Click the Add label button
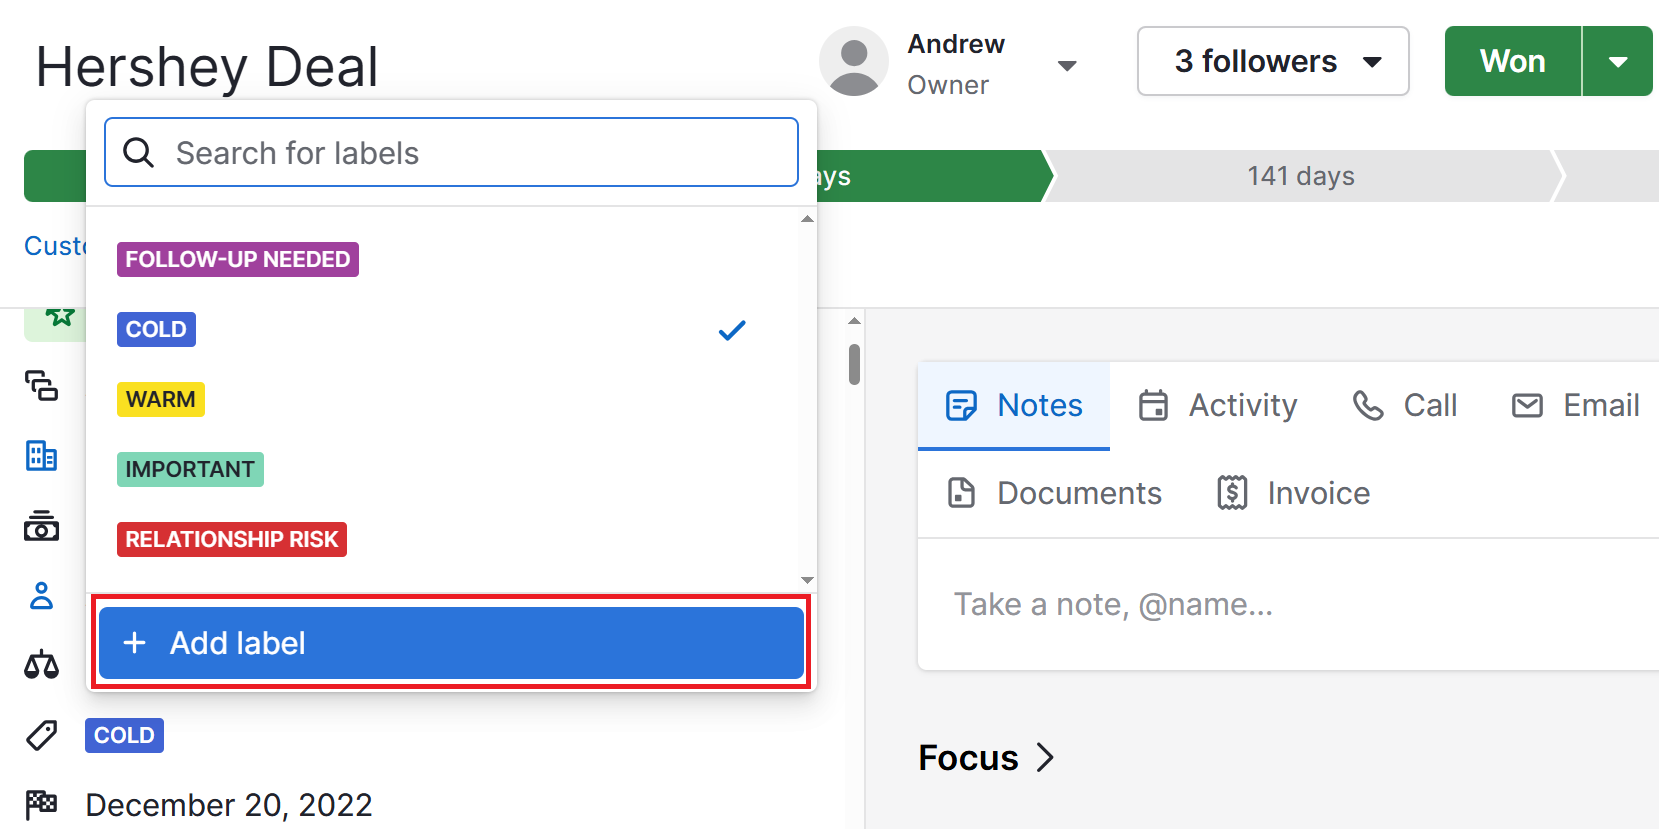The height and width of the screenshot is (829, 1659). 450,642
